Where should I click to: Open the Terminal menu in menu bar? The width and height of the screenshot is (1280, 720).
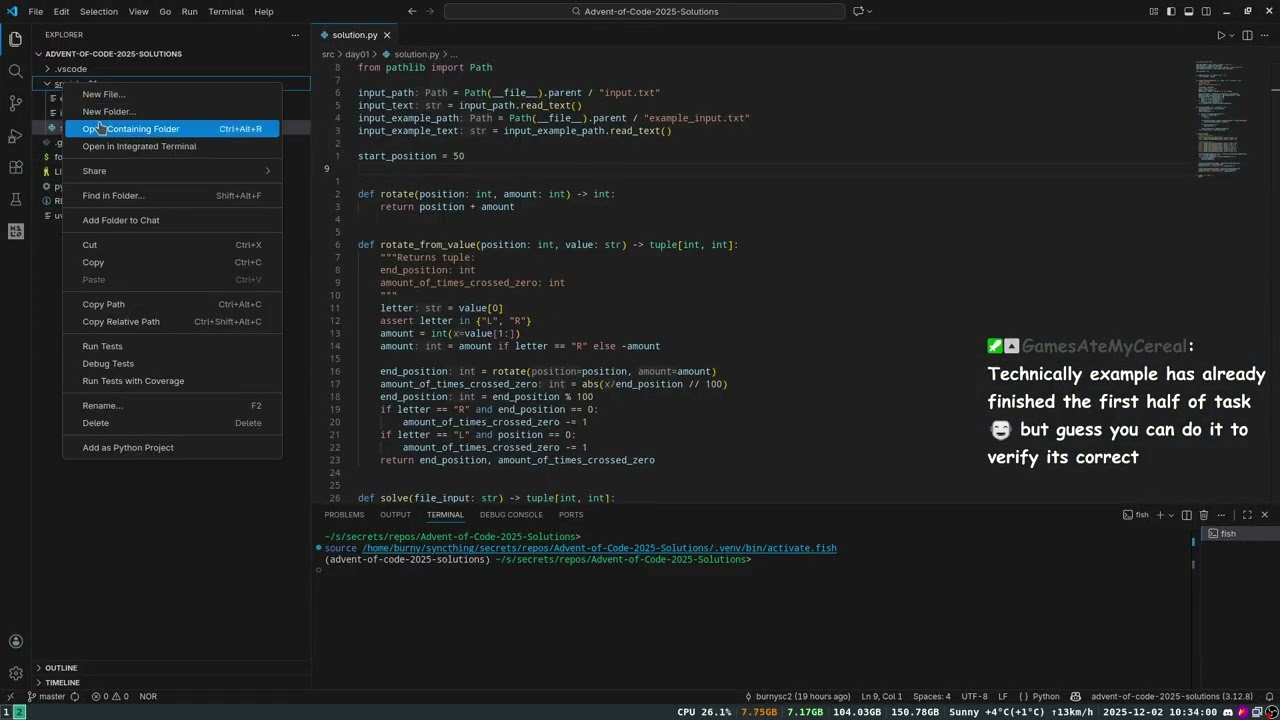click(225, 11)
